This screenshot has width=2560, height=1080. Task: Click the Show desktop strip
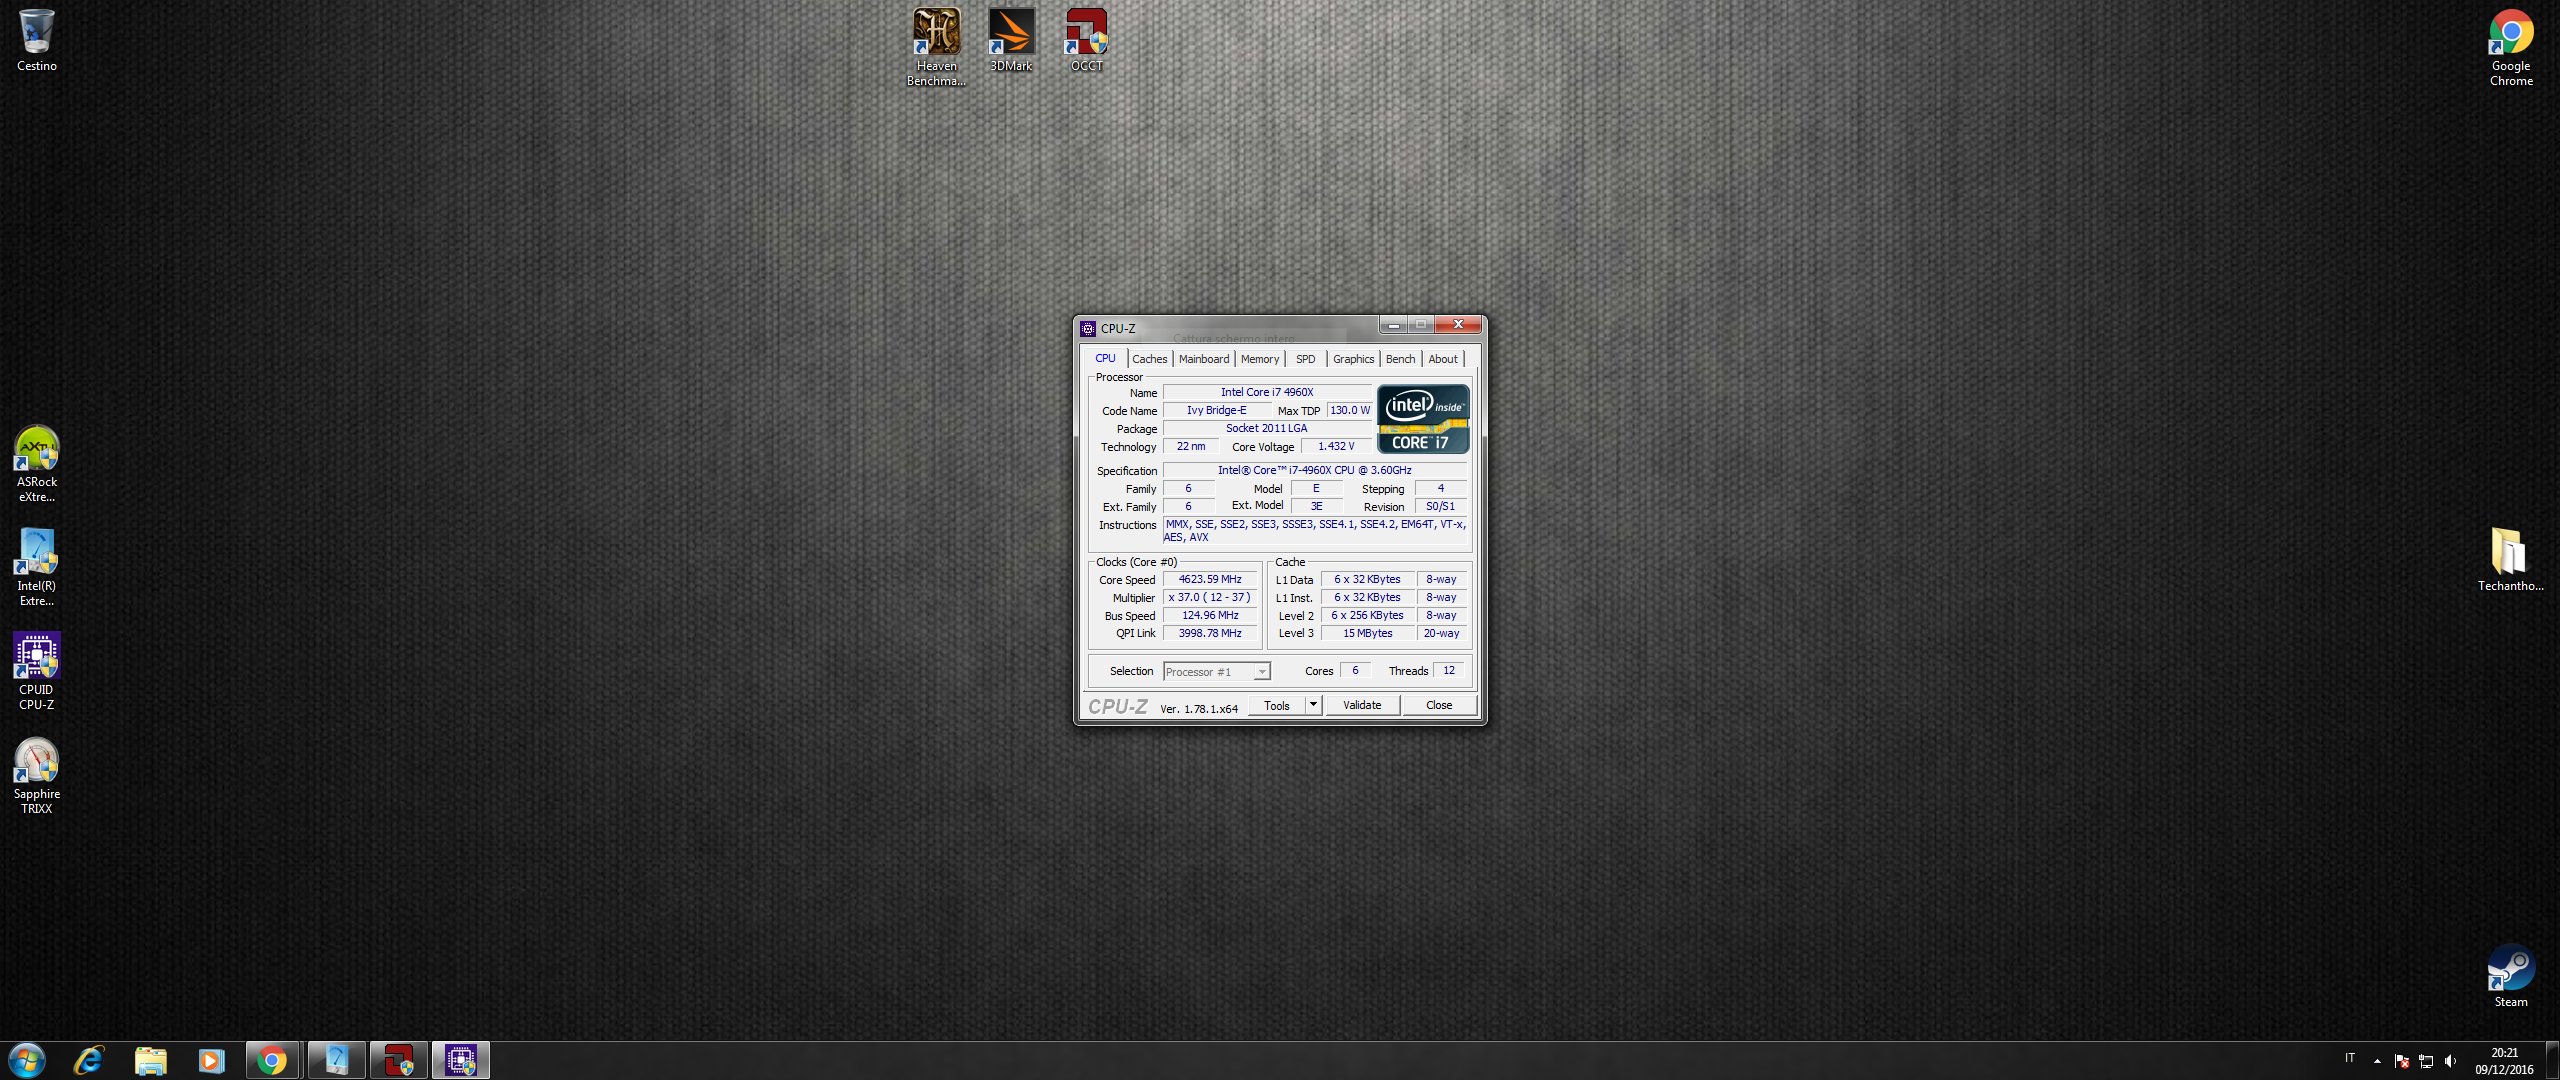[2552, 1060]
